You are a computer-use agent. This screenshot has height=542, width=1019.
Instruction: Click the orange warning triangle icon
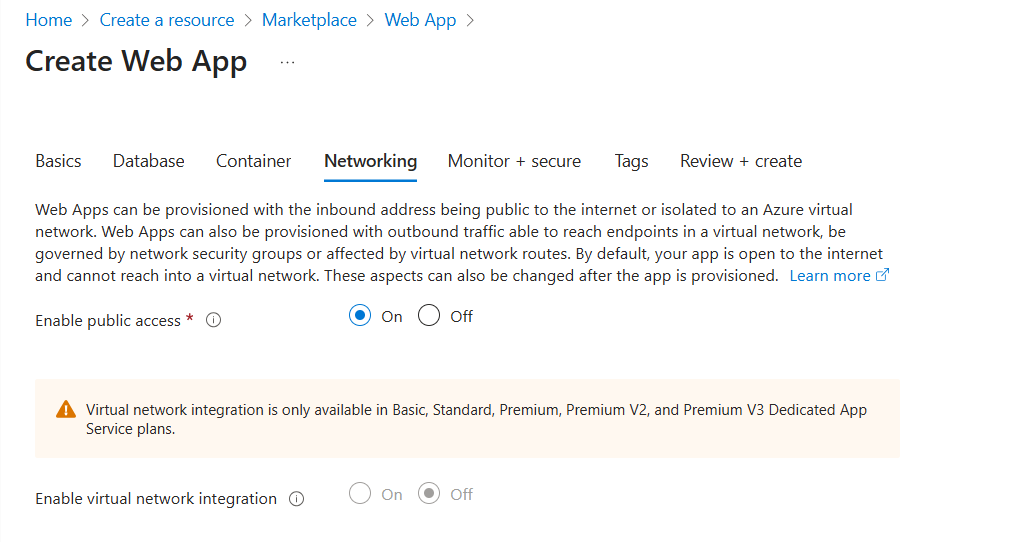coord(66,409)
